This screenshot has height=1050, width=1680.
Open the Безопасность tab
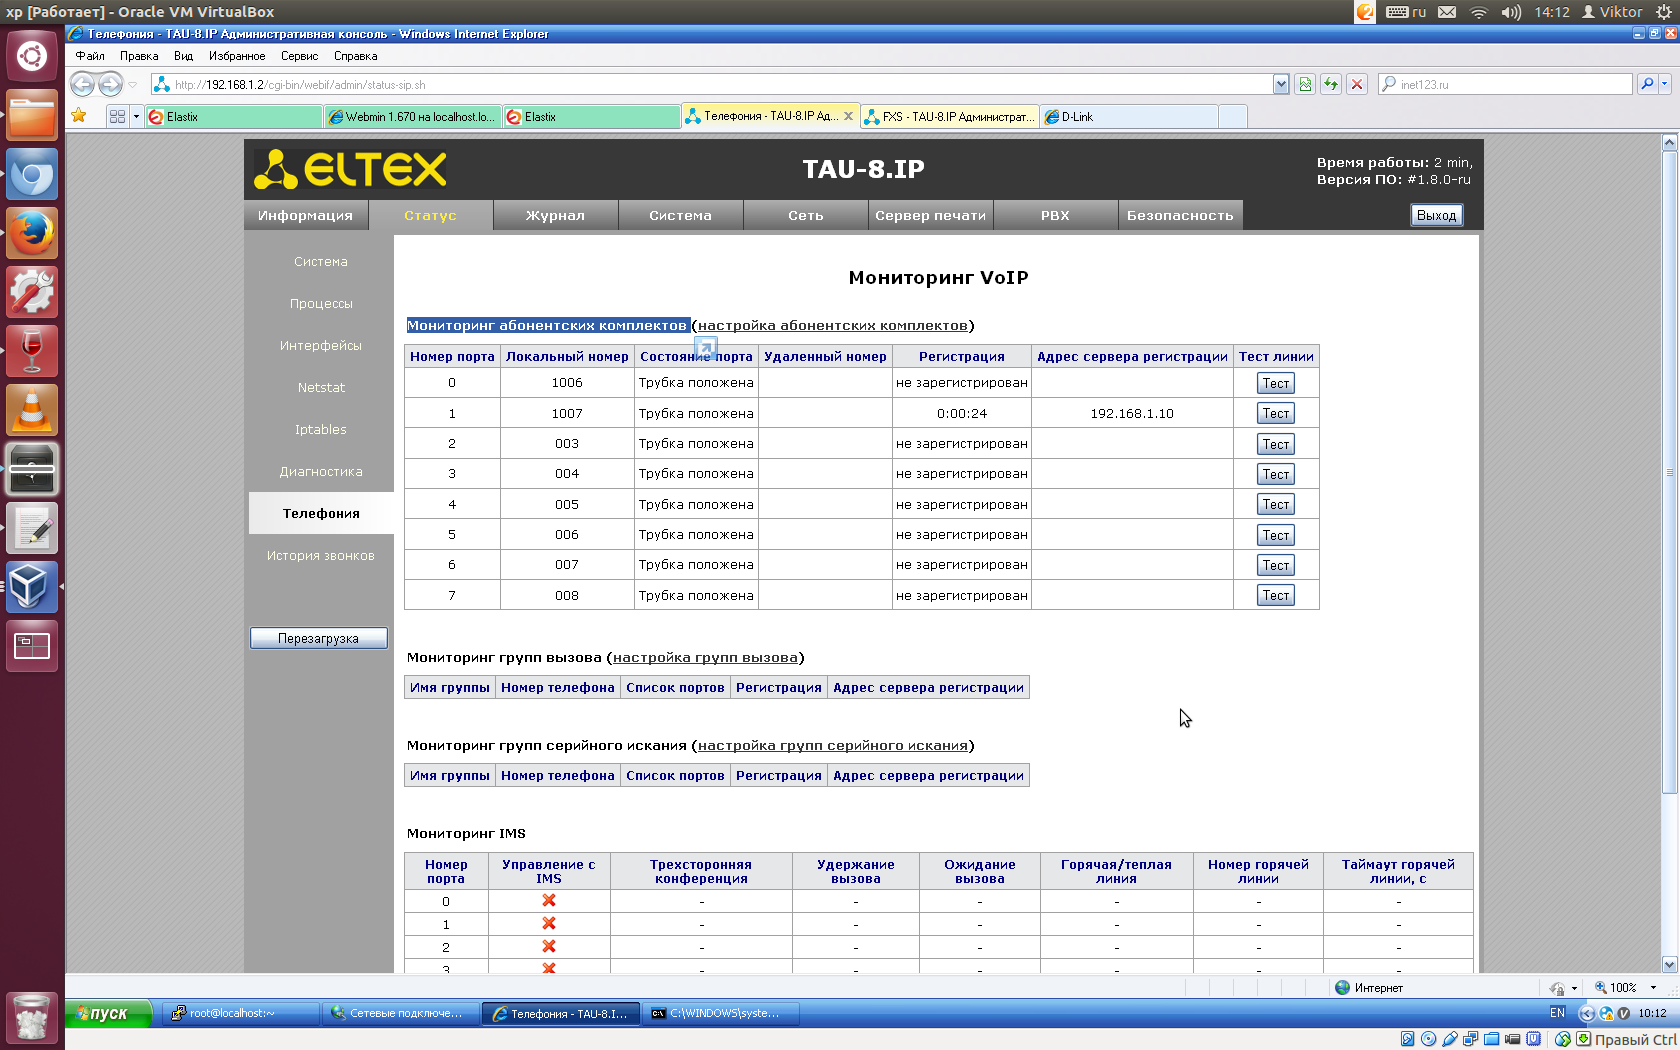1180,215
